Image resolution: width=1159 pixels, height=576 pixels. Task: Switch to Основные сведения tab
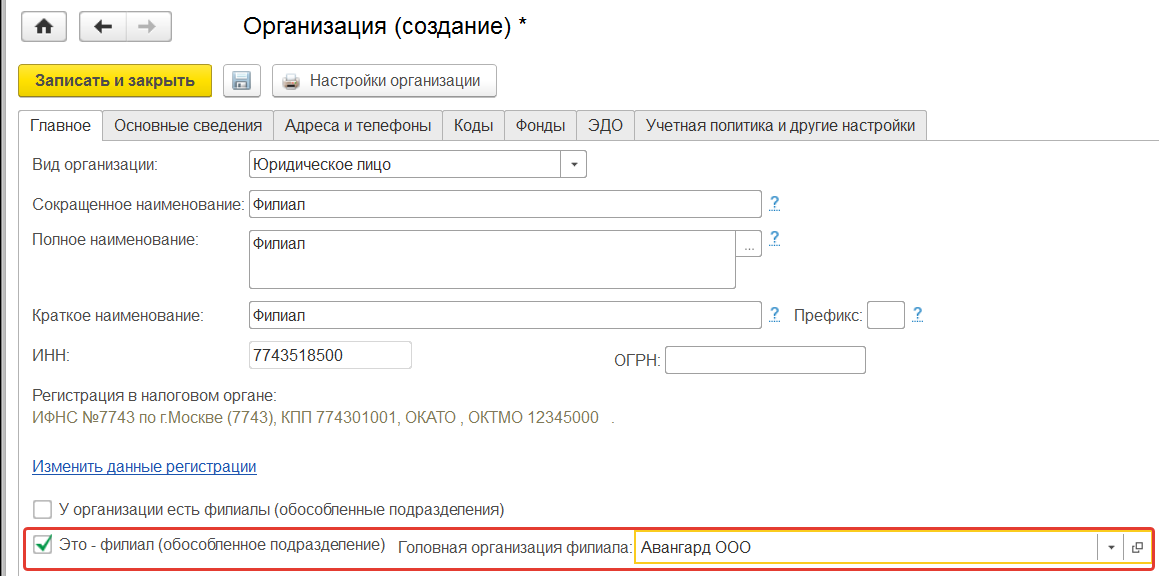(x=188, y=126)
